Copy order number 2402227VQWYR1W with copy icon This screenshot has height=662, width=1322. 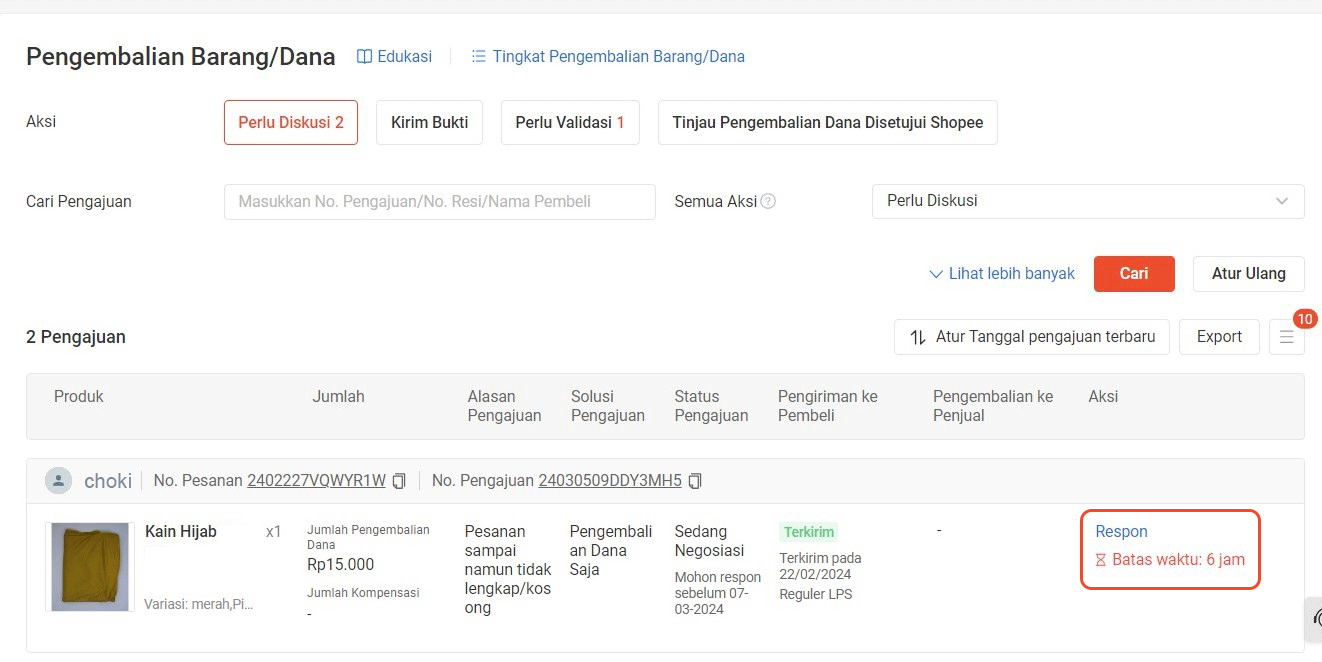[398, 480]
